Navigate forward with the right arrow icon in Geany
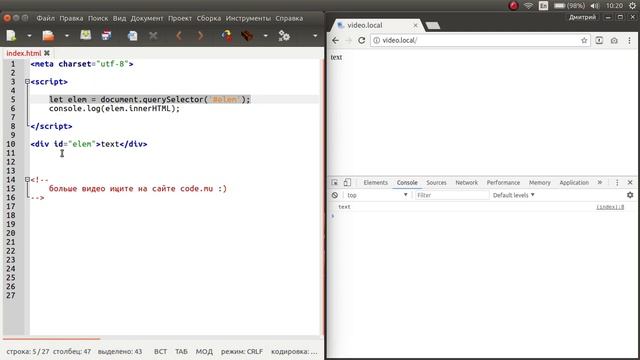Viewport: 640px width, 360px height. click(x=200, y=36)
